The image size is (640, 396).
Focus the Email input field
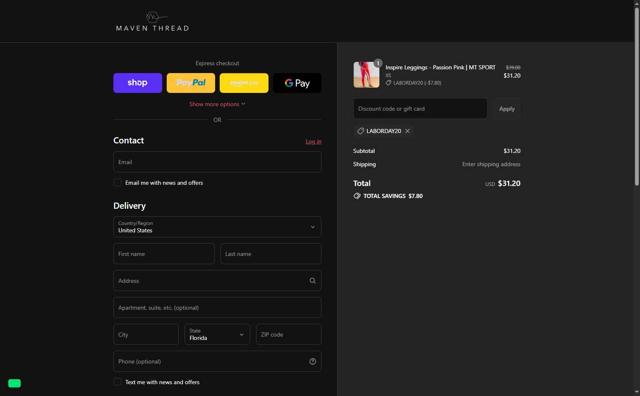217,162
